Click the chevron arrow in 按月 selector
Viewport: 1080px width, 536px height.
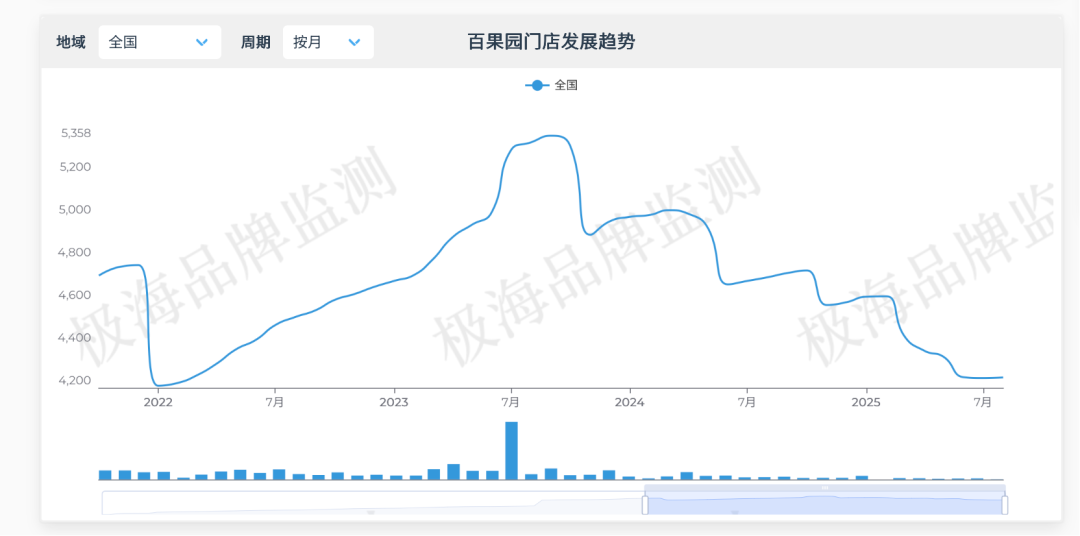click(354, 42)
